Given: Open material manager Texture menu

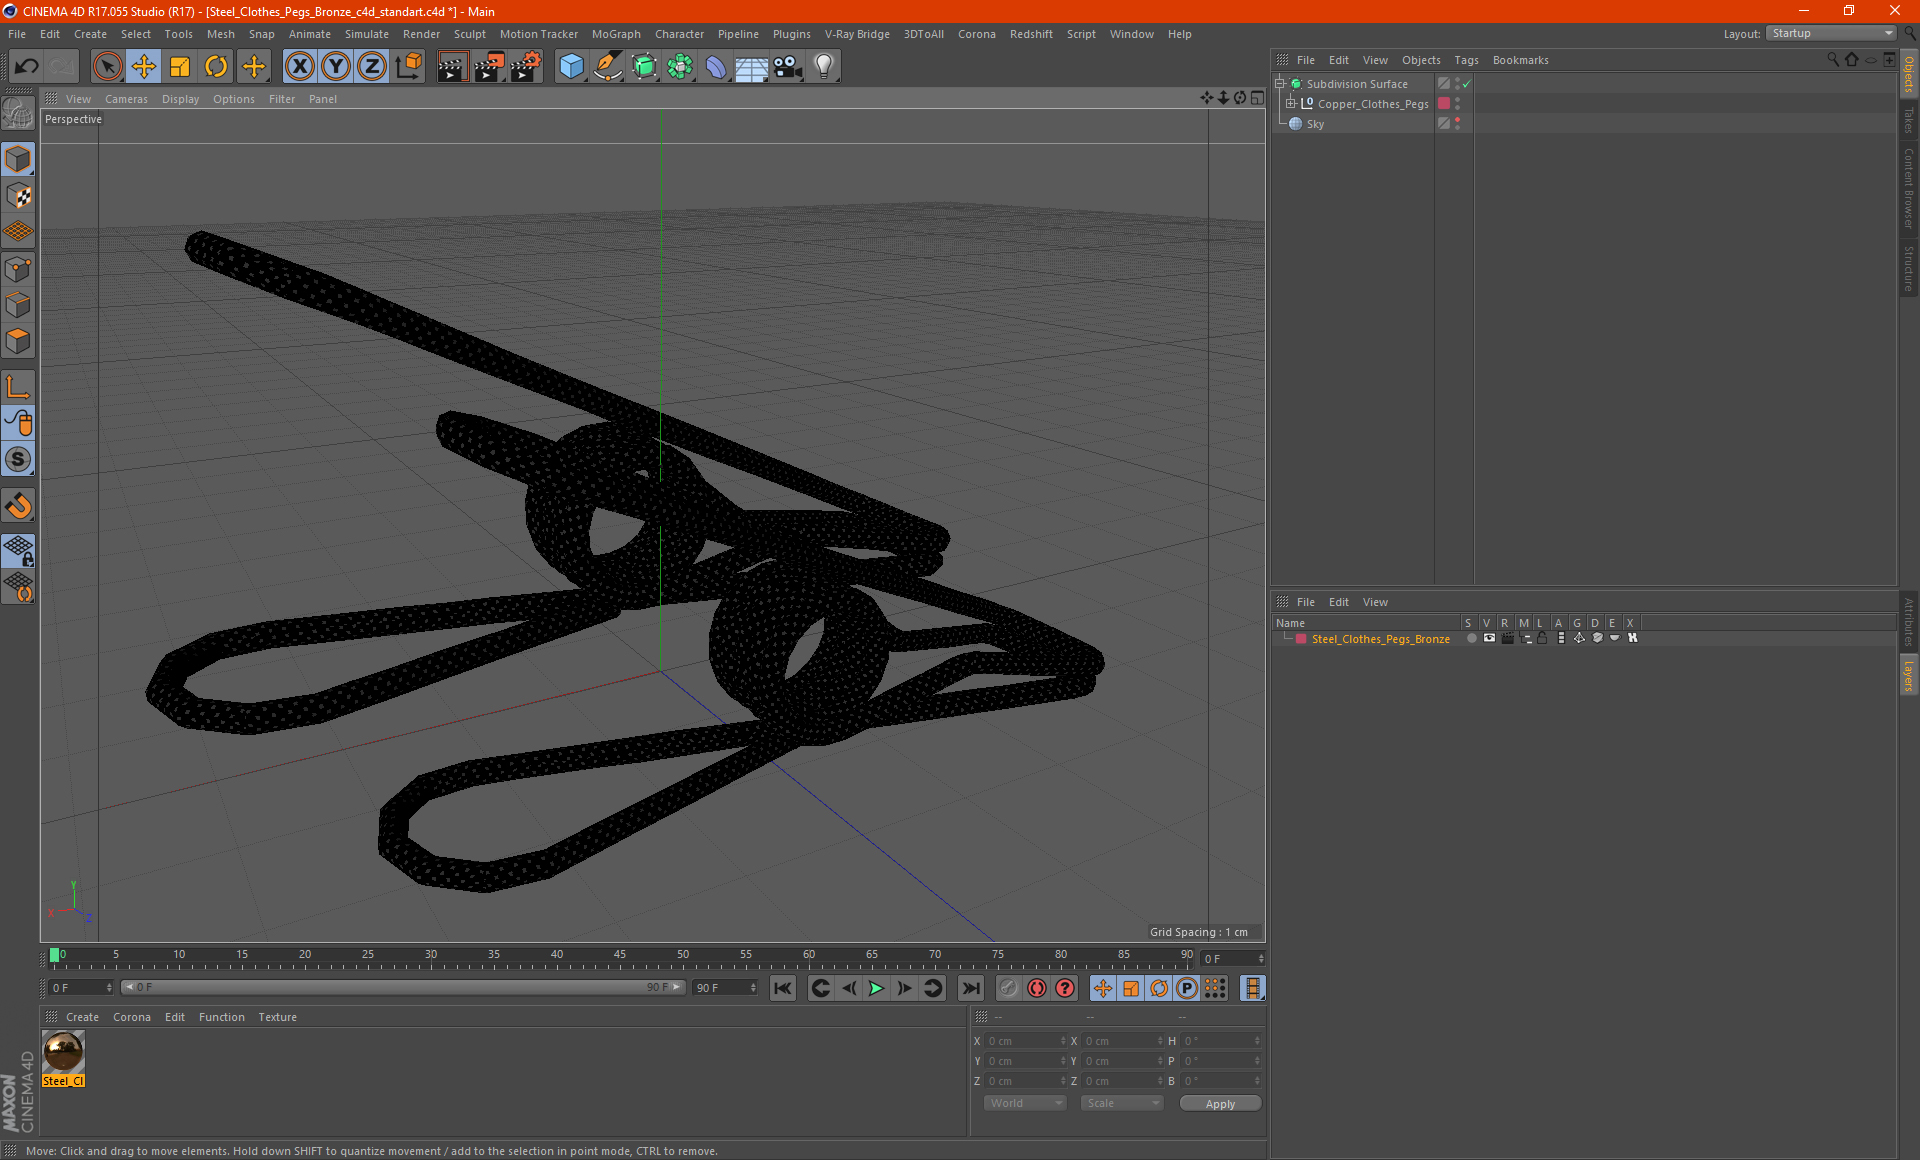Looking at the screenshot, I should 277,1017.
